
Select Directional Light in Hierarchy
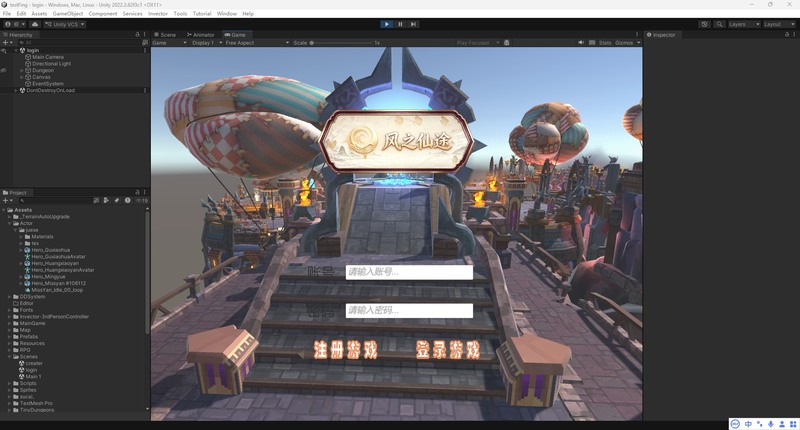pos(51,64)
